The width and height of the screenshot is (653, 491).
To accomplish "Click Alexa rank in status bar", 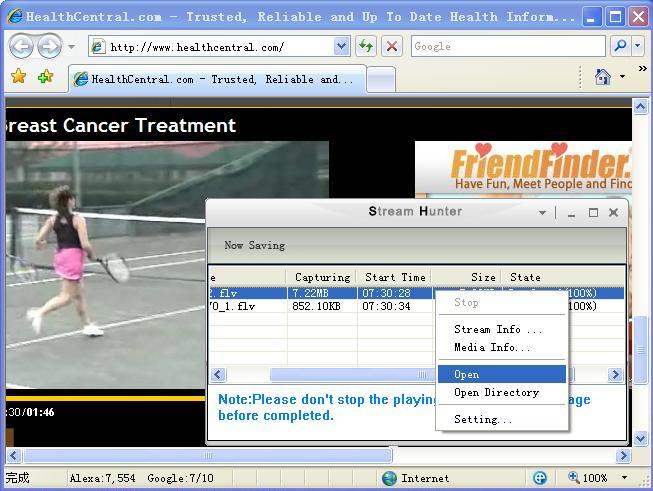I will coord(102,478).
